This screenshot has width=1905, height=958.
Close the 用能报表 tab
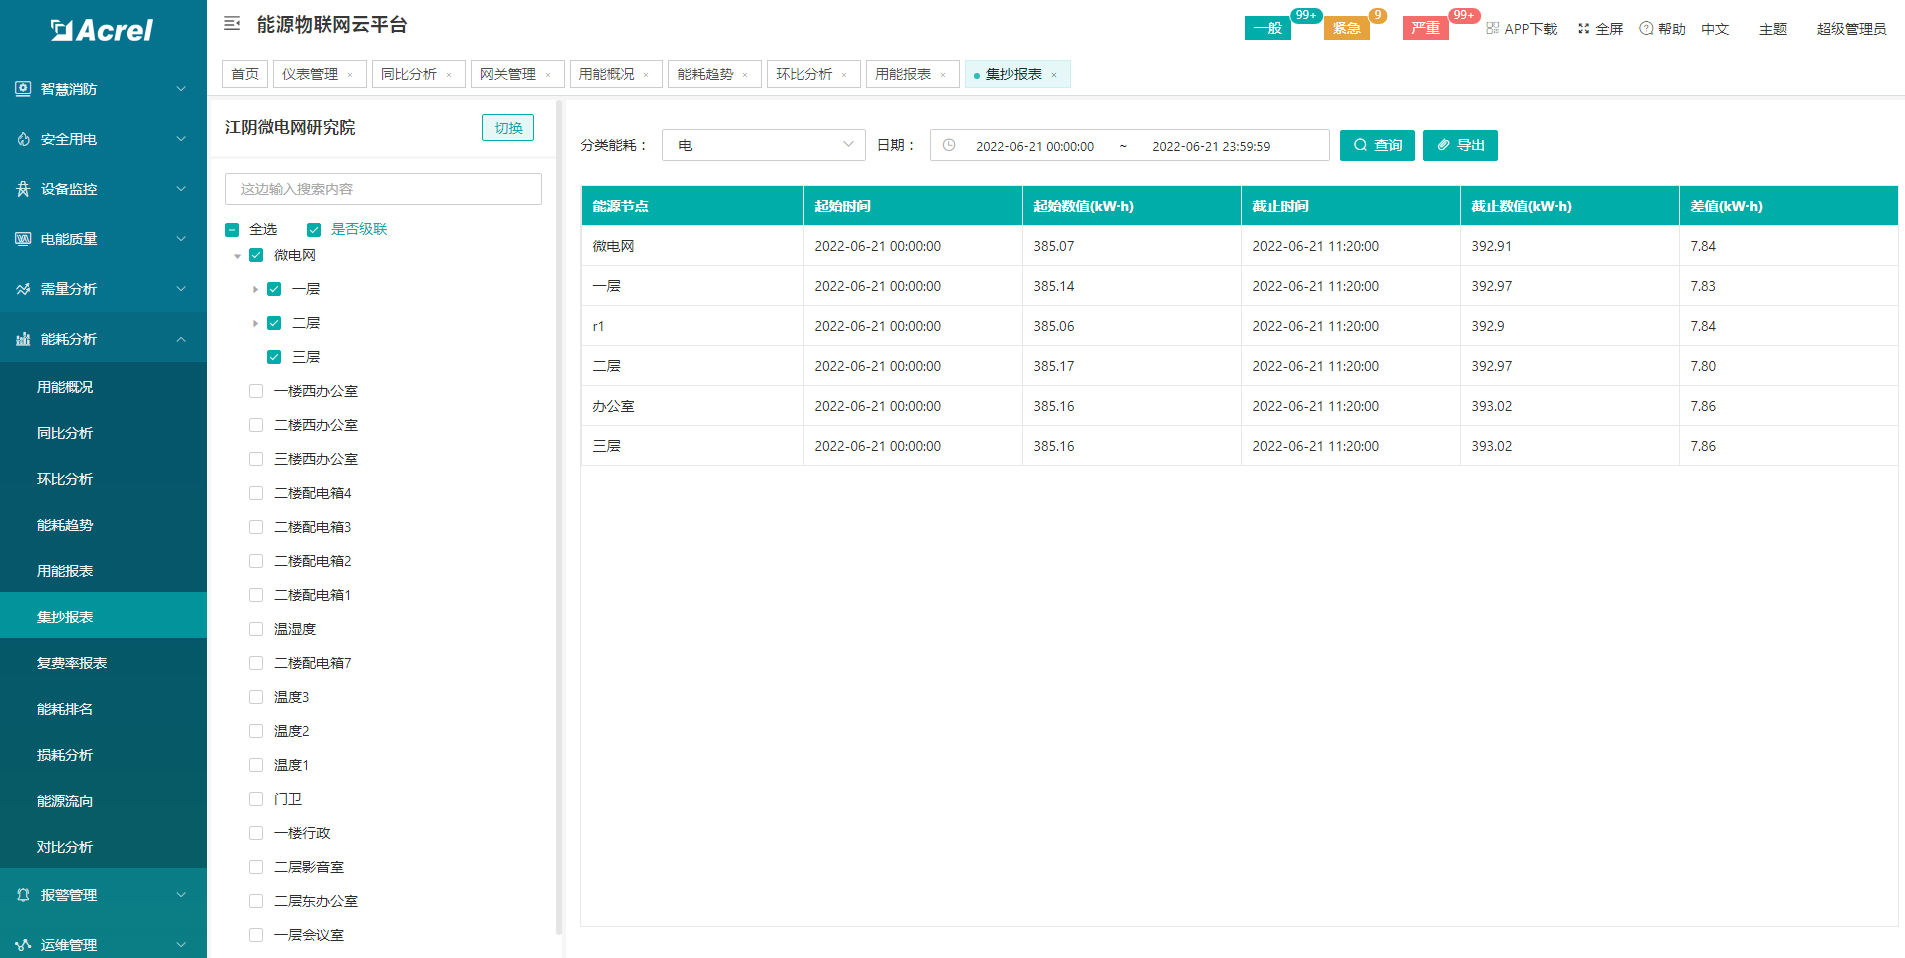point(943,75)
